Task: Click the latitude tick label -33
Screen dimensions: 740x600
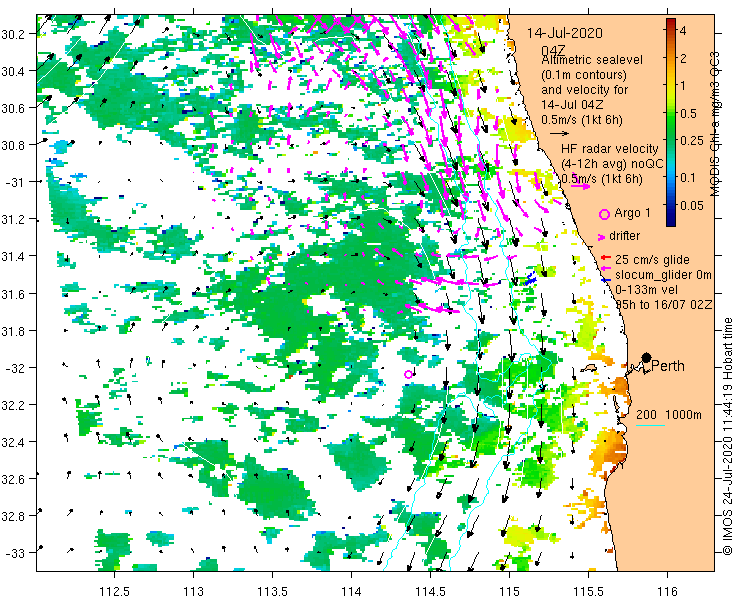Action: click(x=15, y=553)
